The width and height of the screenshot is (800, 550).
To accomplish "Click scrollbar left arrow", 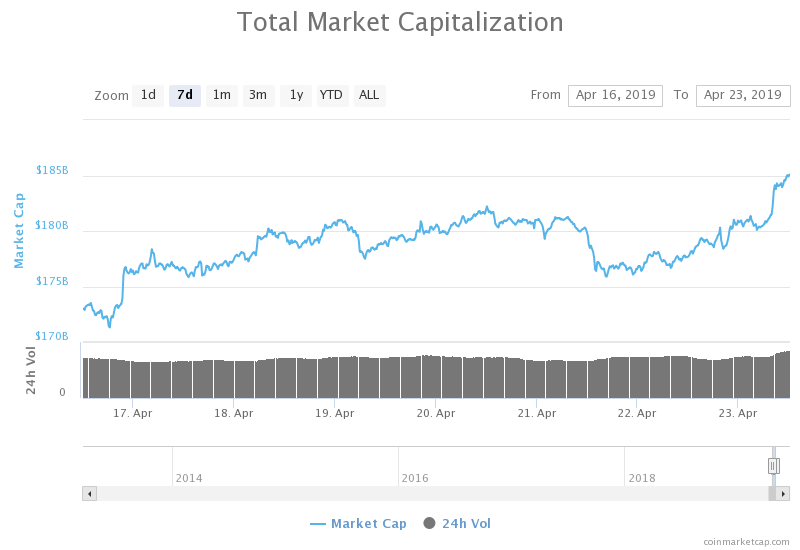I will (89, 493).
